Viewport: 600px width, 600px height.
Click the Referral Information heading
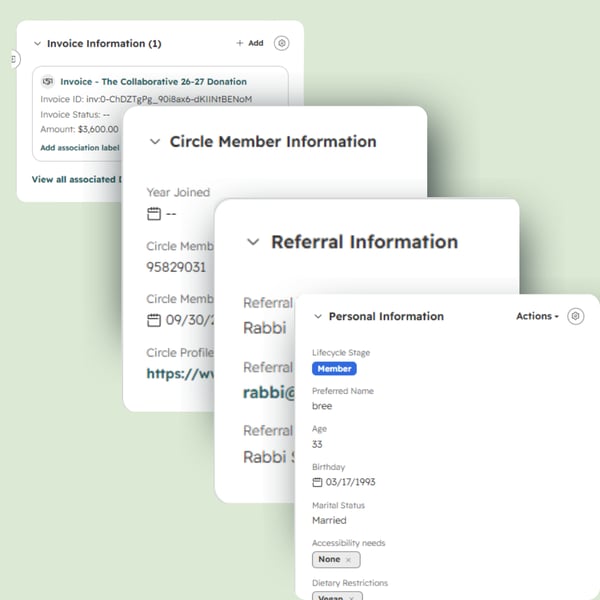[365, 242]
